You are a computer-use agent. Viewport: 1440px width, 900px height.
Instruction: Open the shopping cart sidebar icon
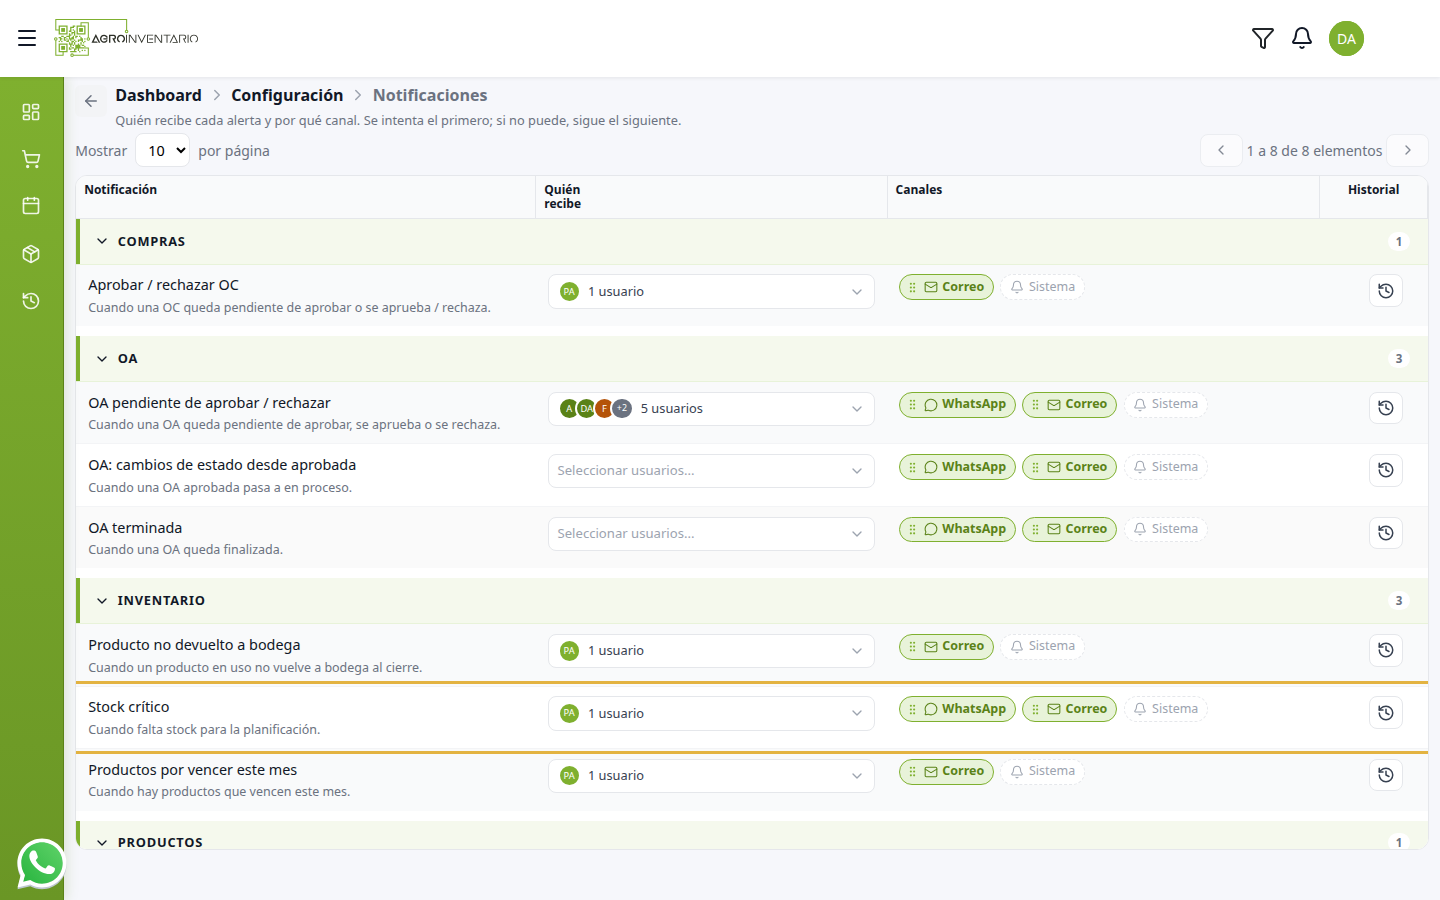click(31, 159)
